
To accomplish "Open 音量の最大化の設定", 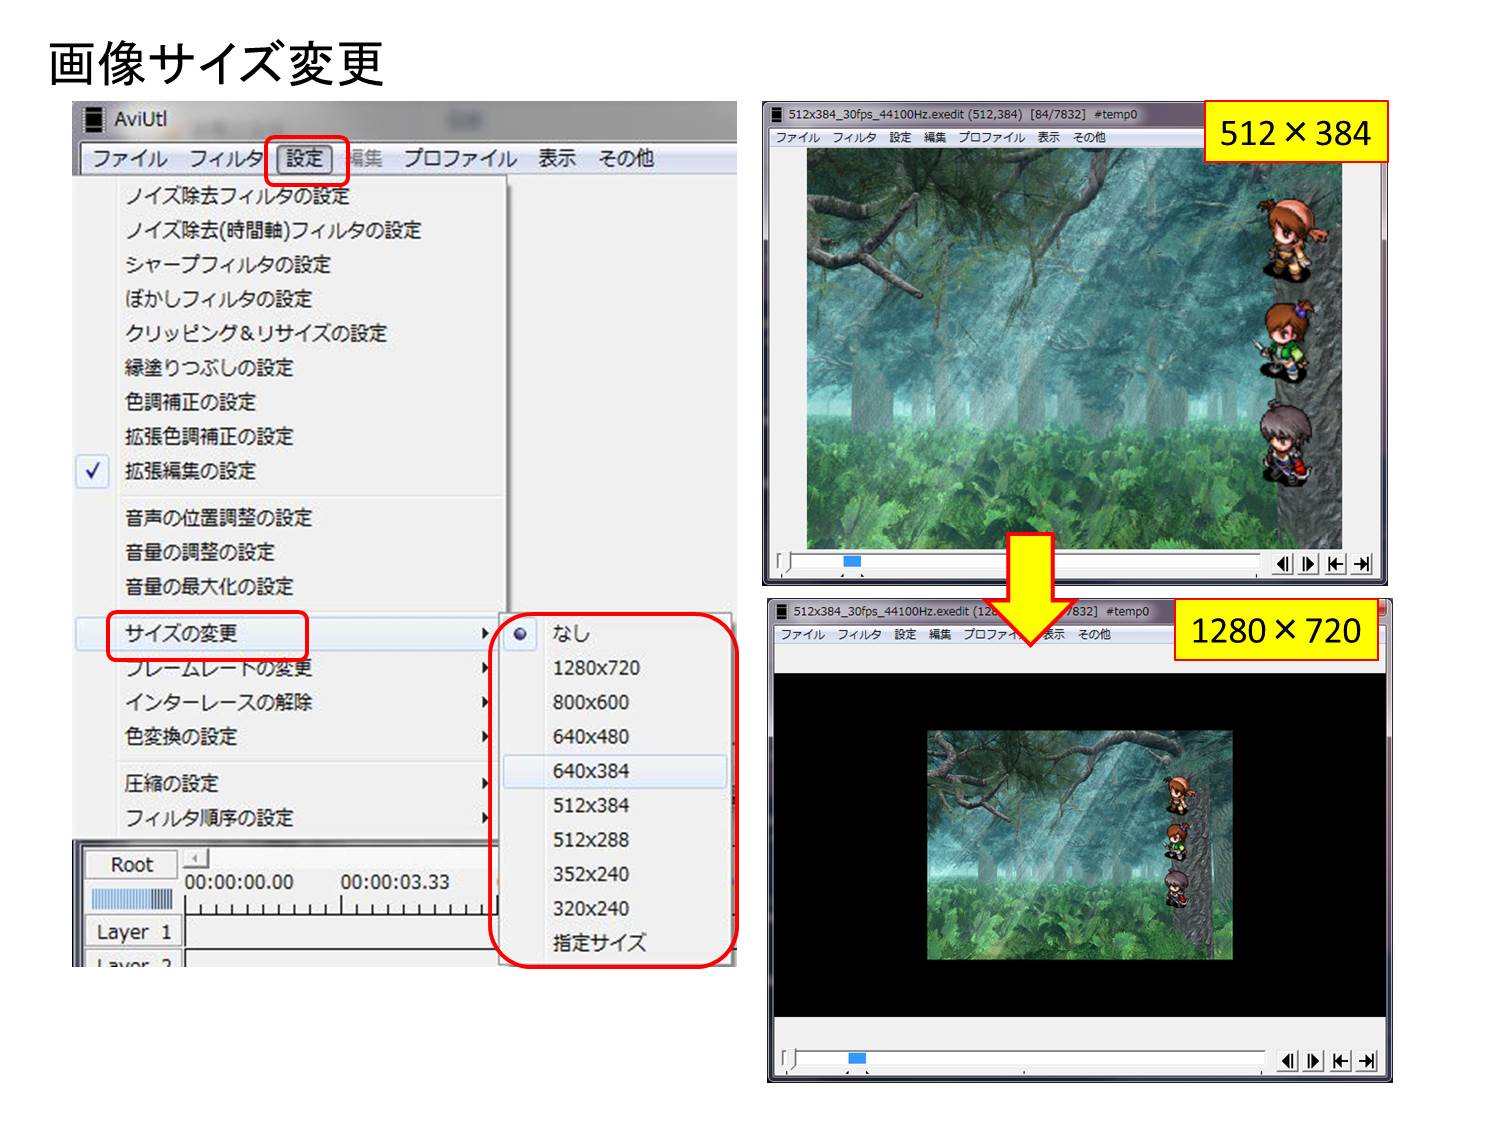I will [209, 586].
